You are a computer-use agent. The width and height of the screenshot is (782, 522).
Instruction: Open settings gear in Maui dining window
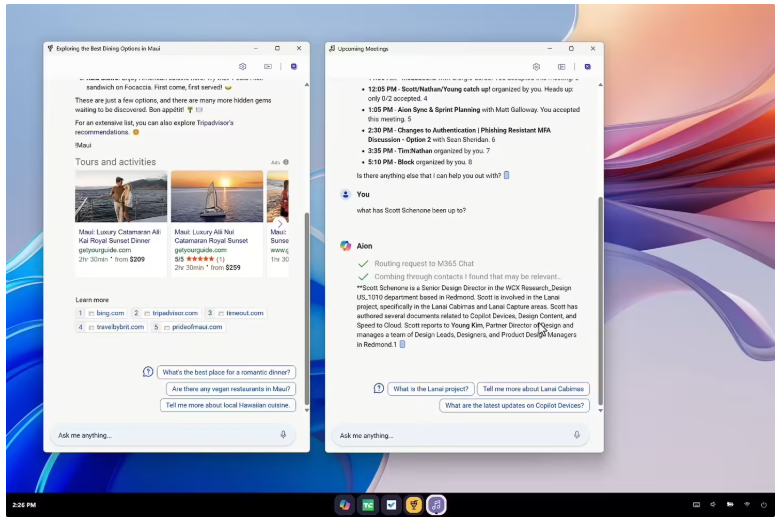pos(242,66)
